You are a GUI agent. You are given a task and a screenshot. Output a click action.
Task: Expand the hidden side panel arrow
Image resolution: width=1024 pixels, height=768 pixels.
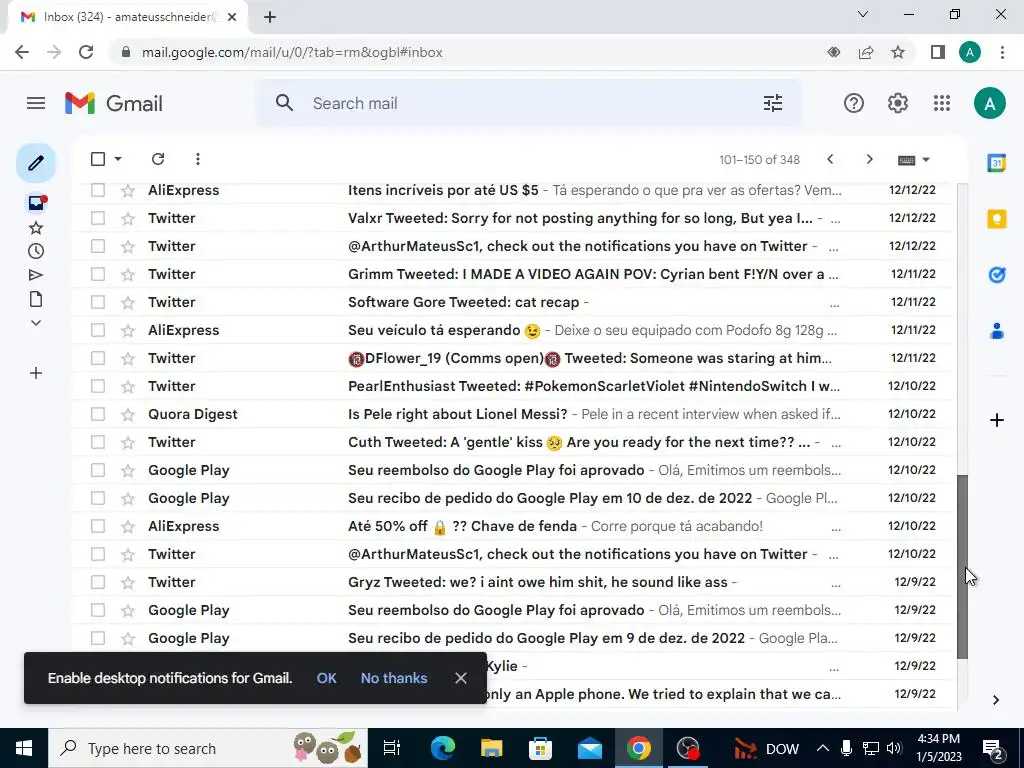[x=995, y=700]
